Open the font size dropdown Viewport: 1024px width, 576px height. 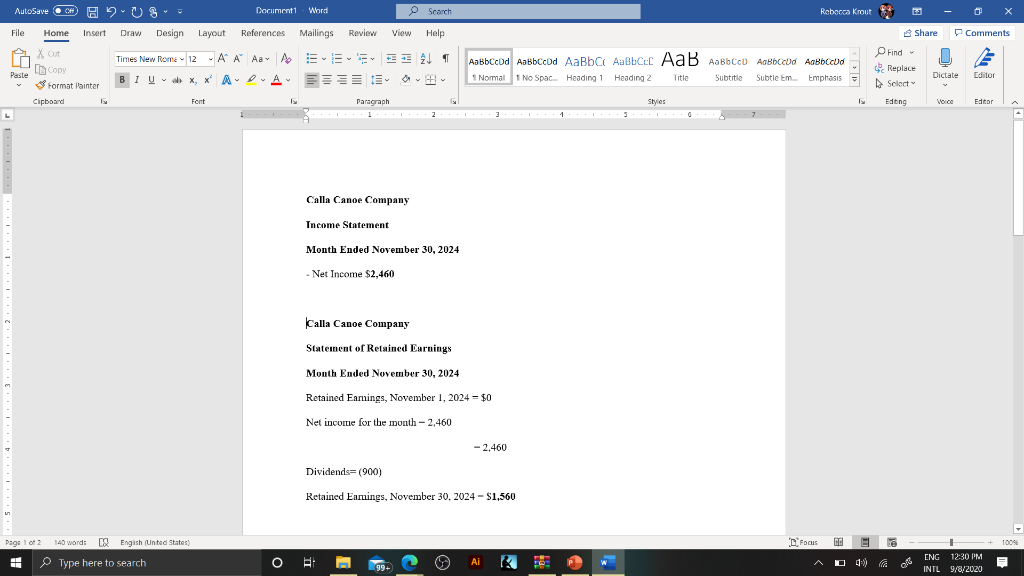click(210, 59)
